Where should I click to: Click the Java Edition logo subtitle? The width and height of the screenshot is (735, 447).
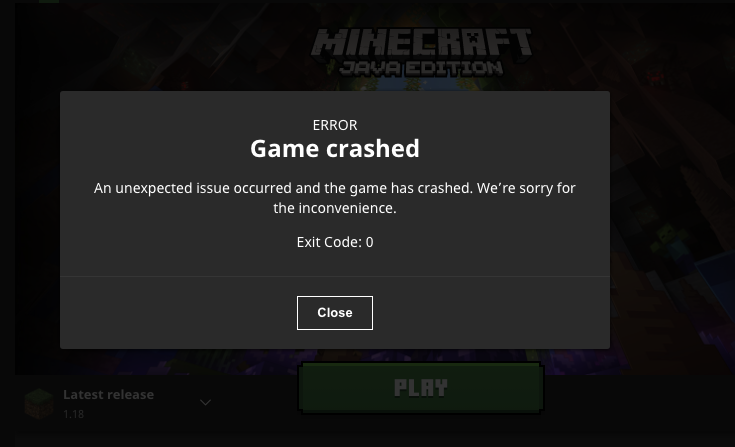(421, 68)
